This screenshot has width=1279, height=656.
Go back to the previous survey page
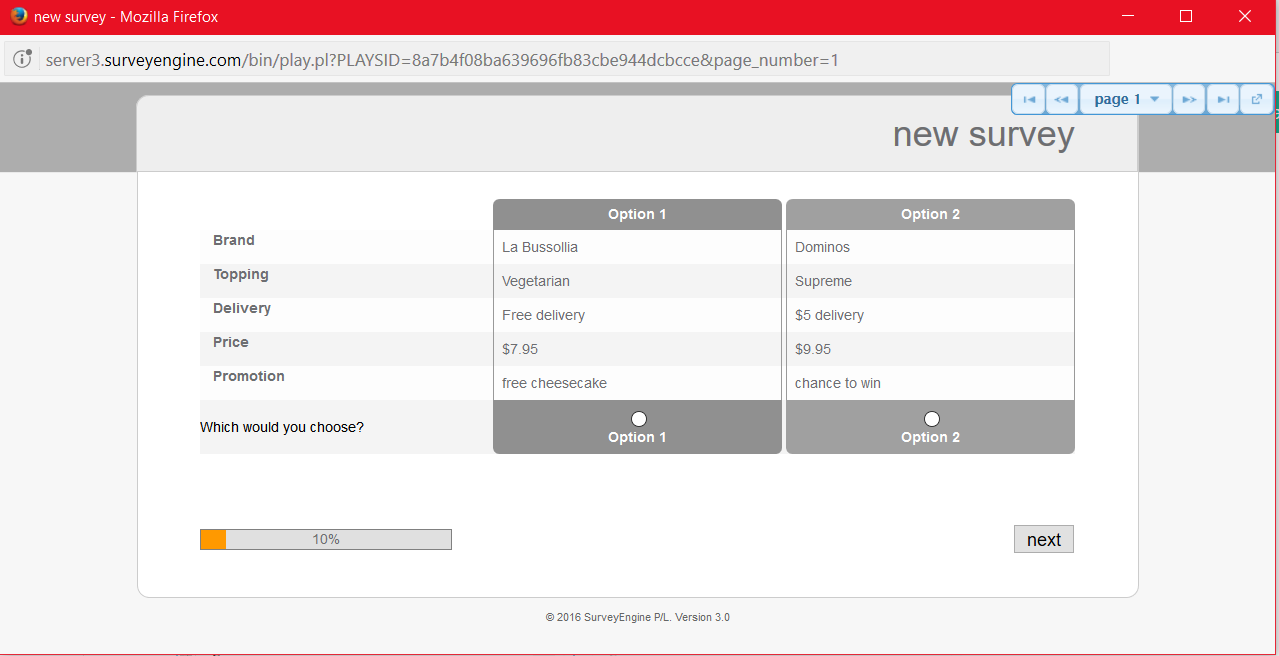[1062, 99]
